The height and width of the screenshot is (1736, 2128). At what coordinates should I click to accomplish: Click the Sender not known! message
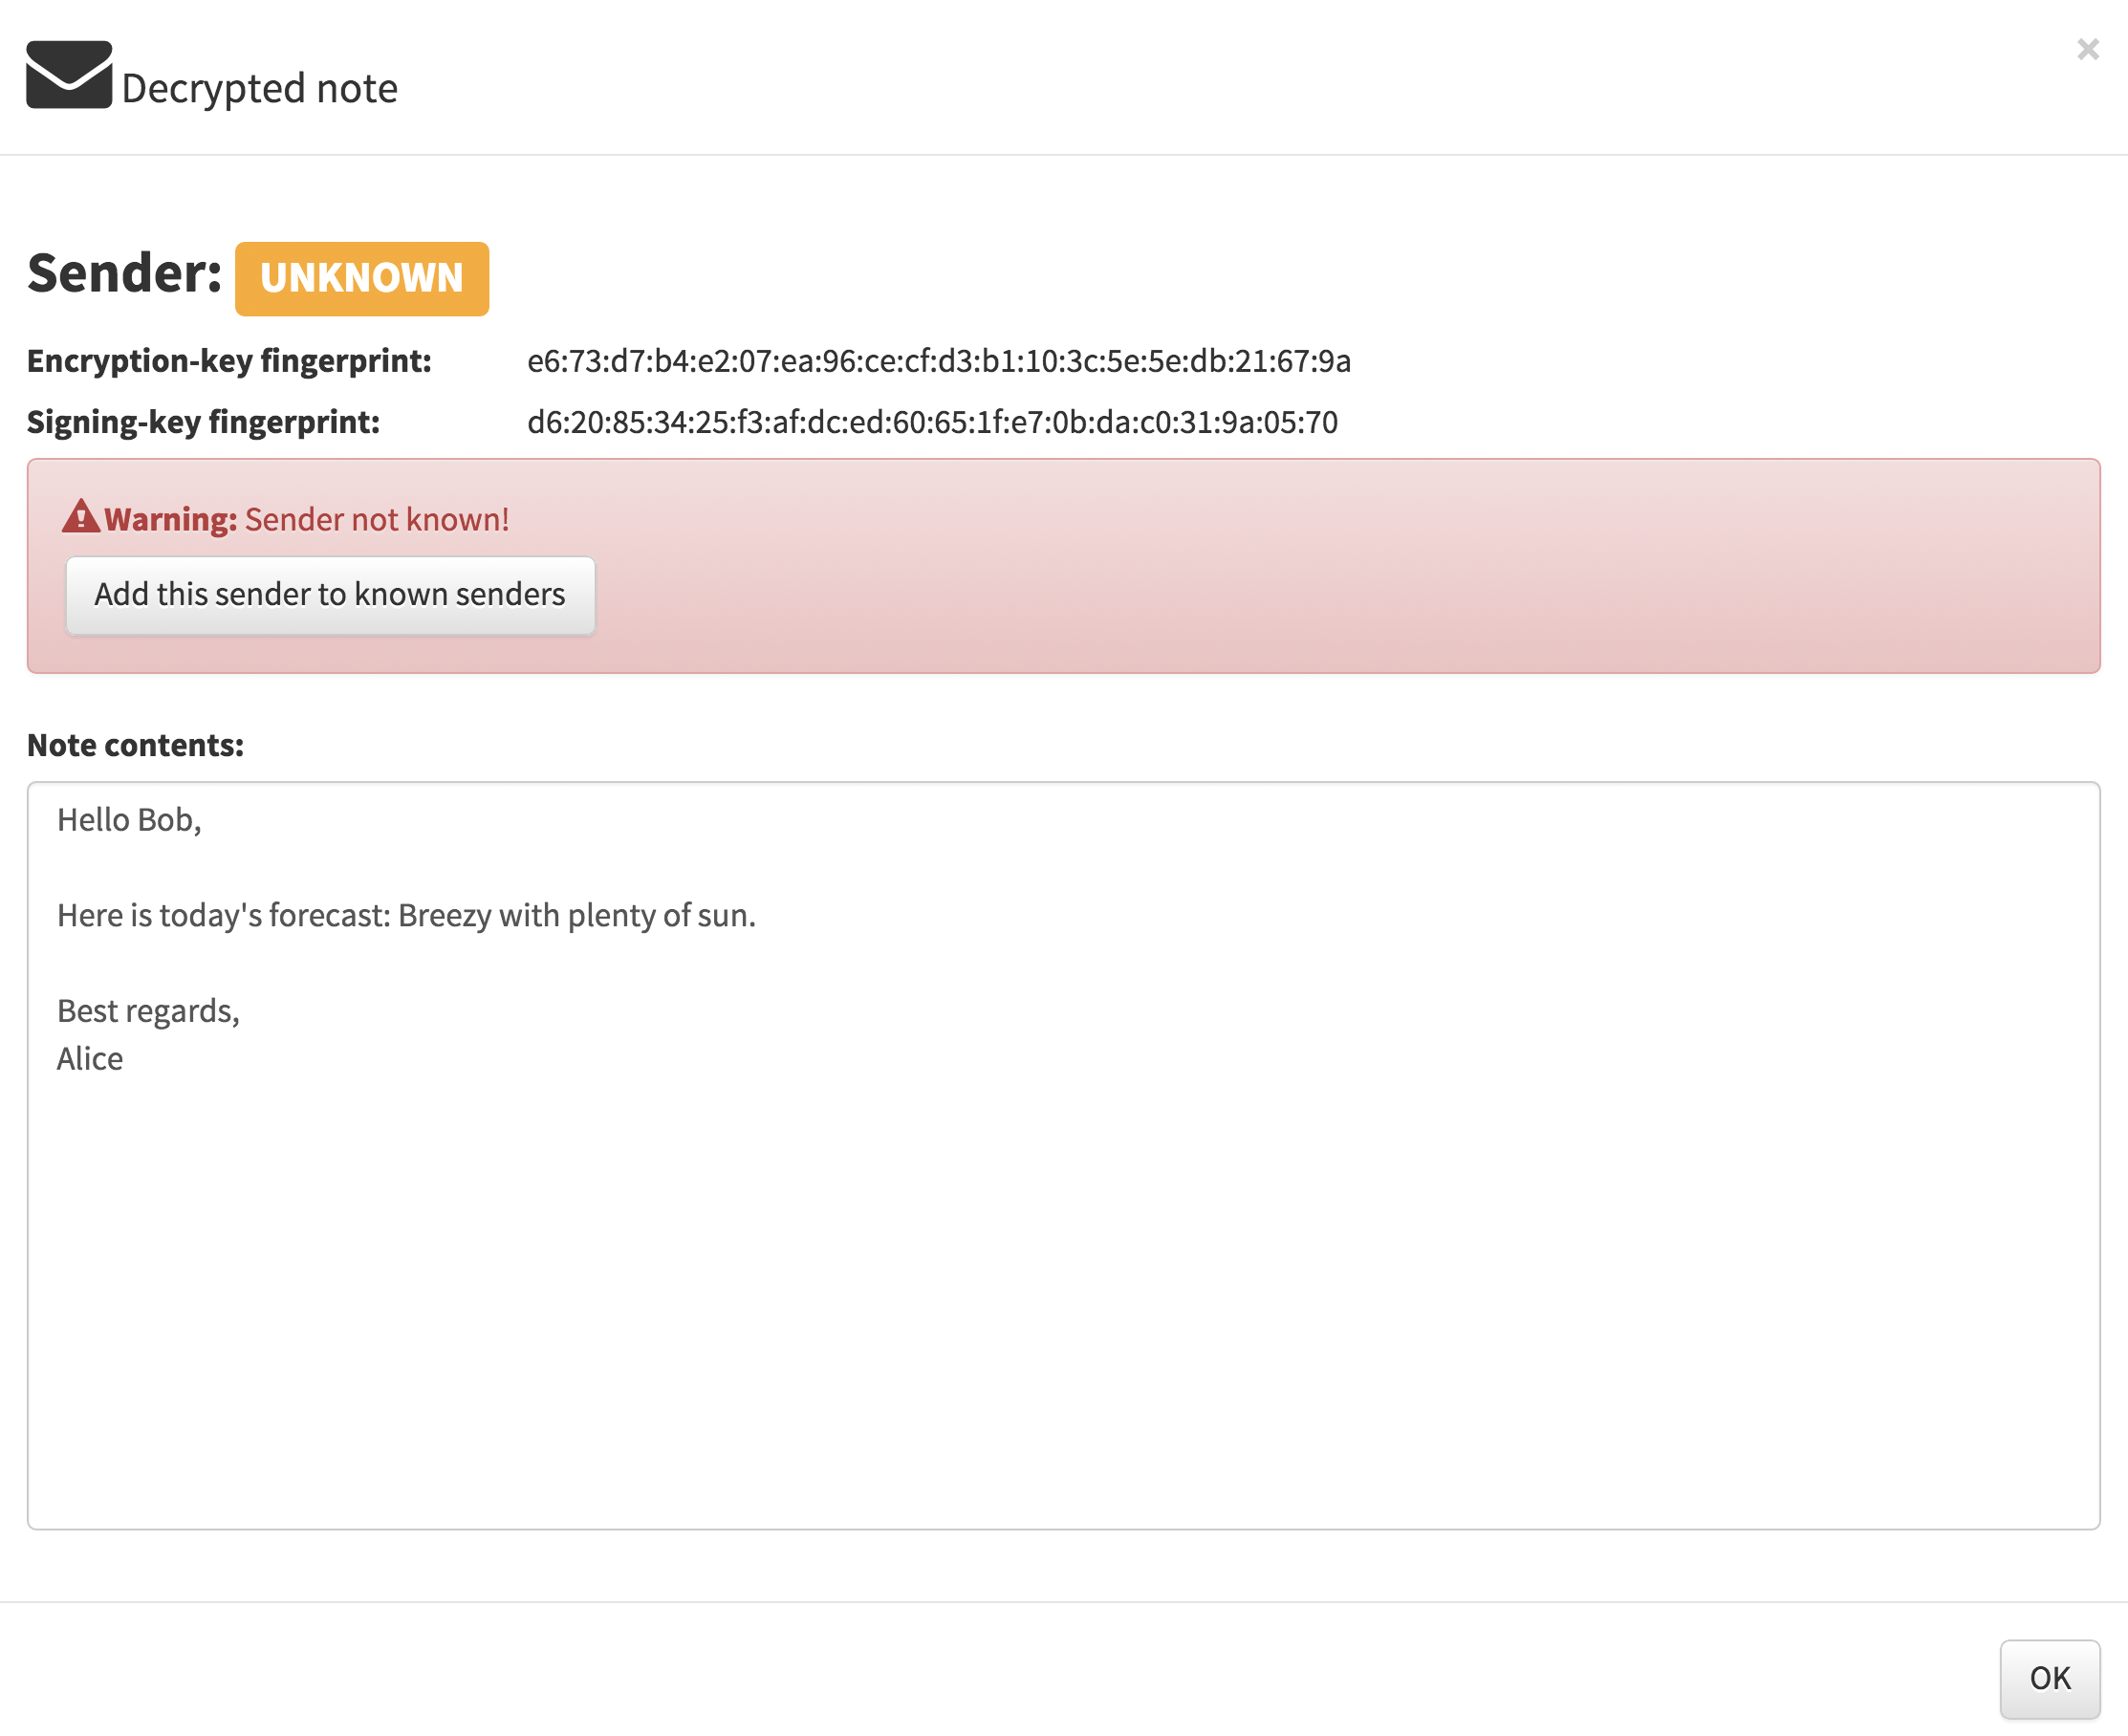pyautogui.click(x=377, y=520)
